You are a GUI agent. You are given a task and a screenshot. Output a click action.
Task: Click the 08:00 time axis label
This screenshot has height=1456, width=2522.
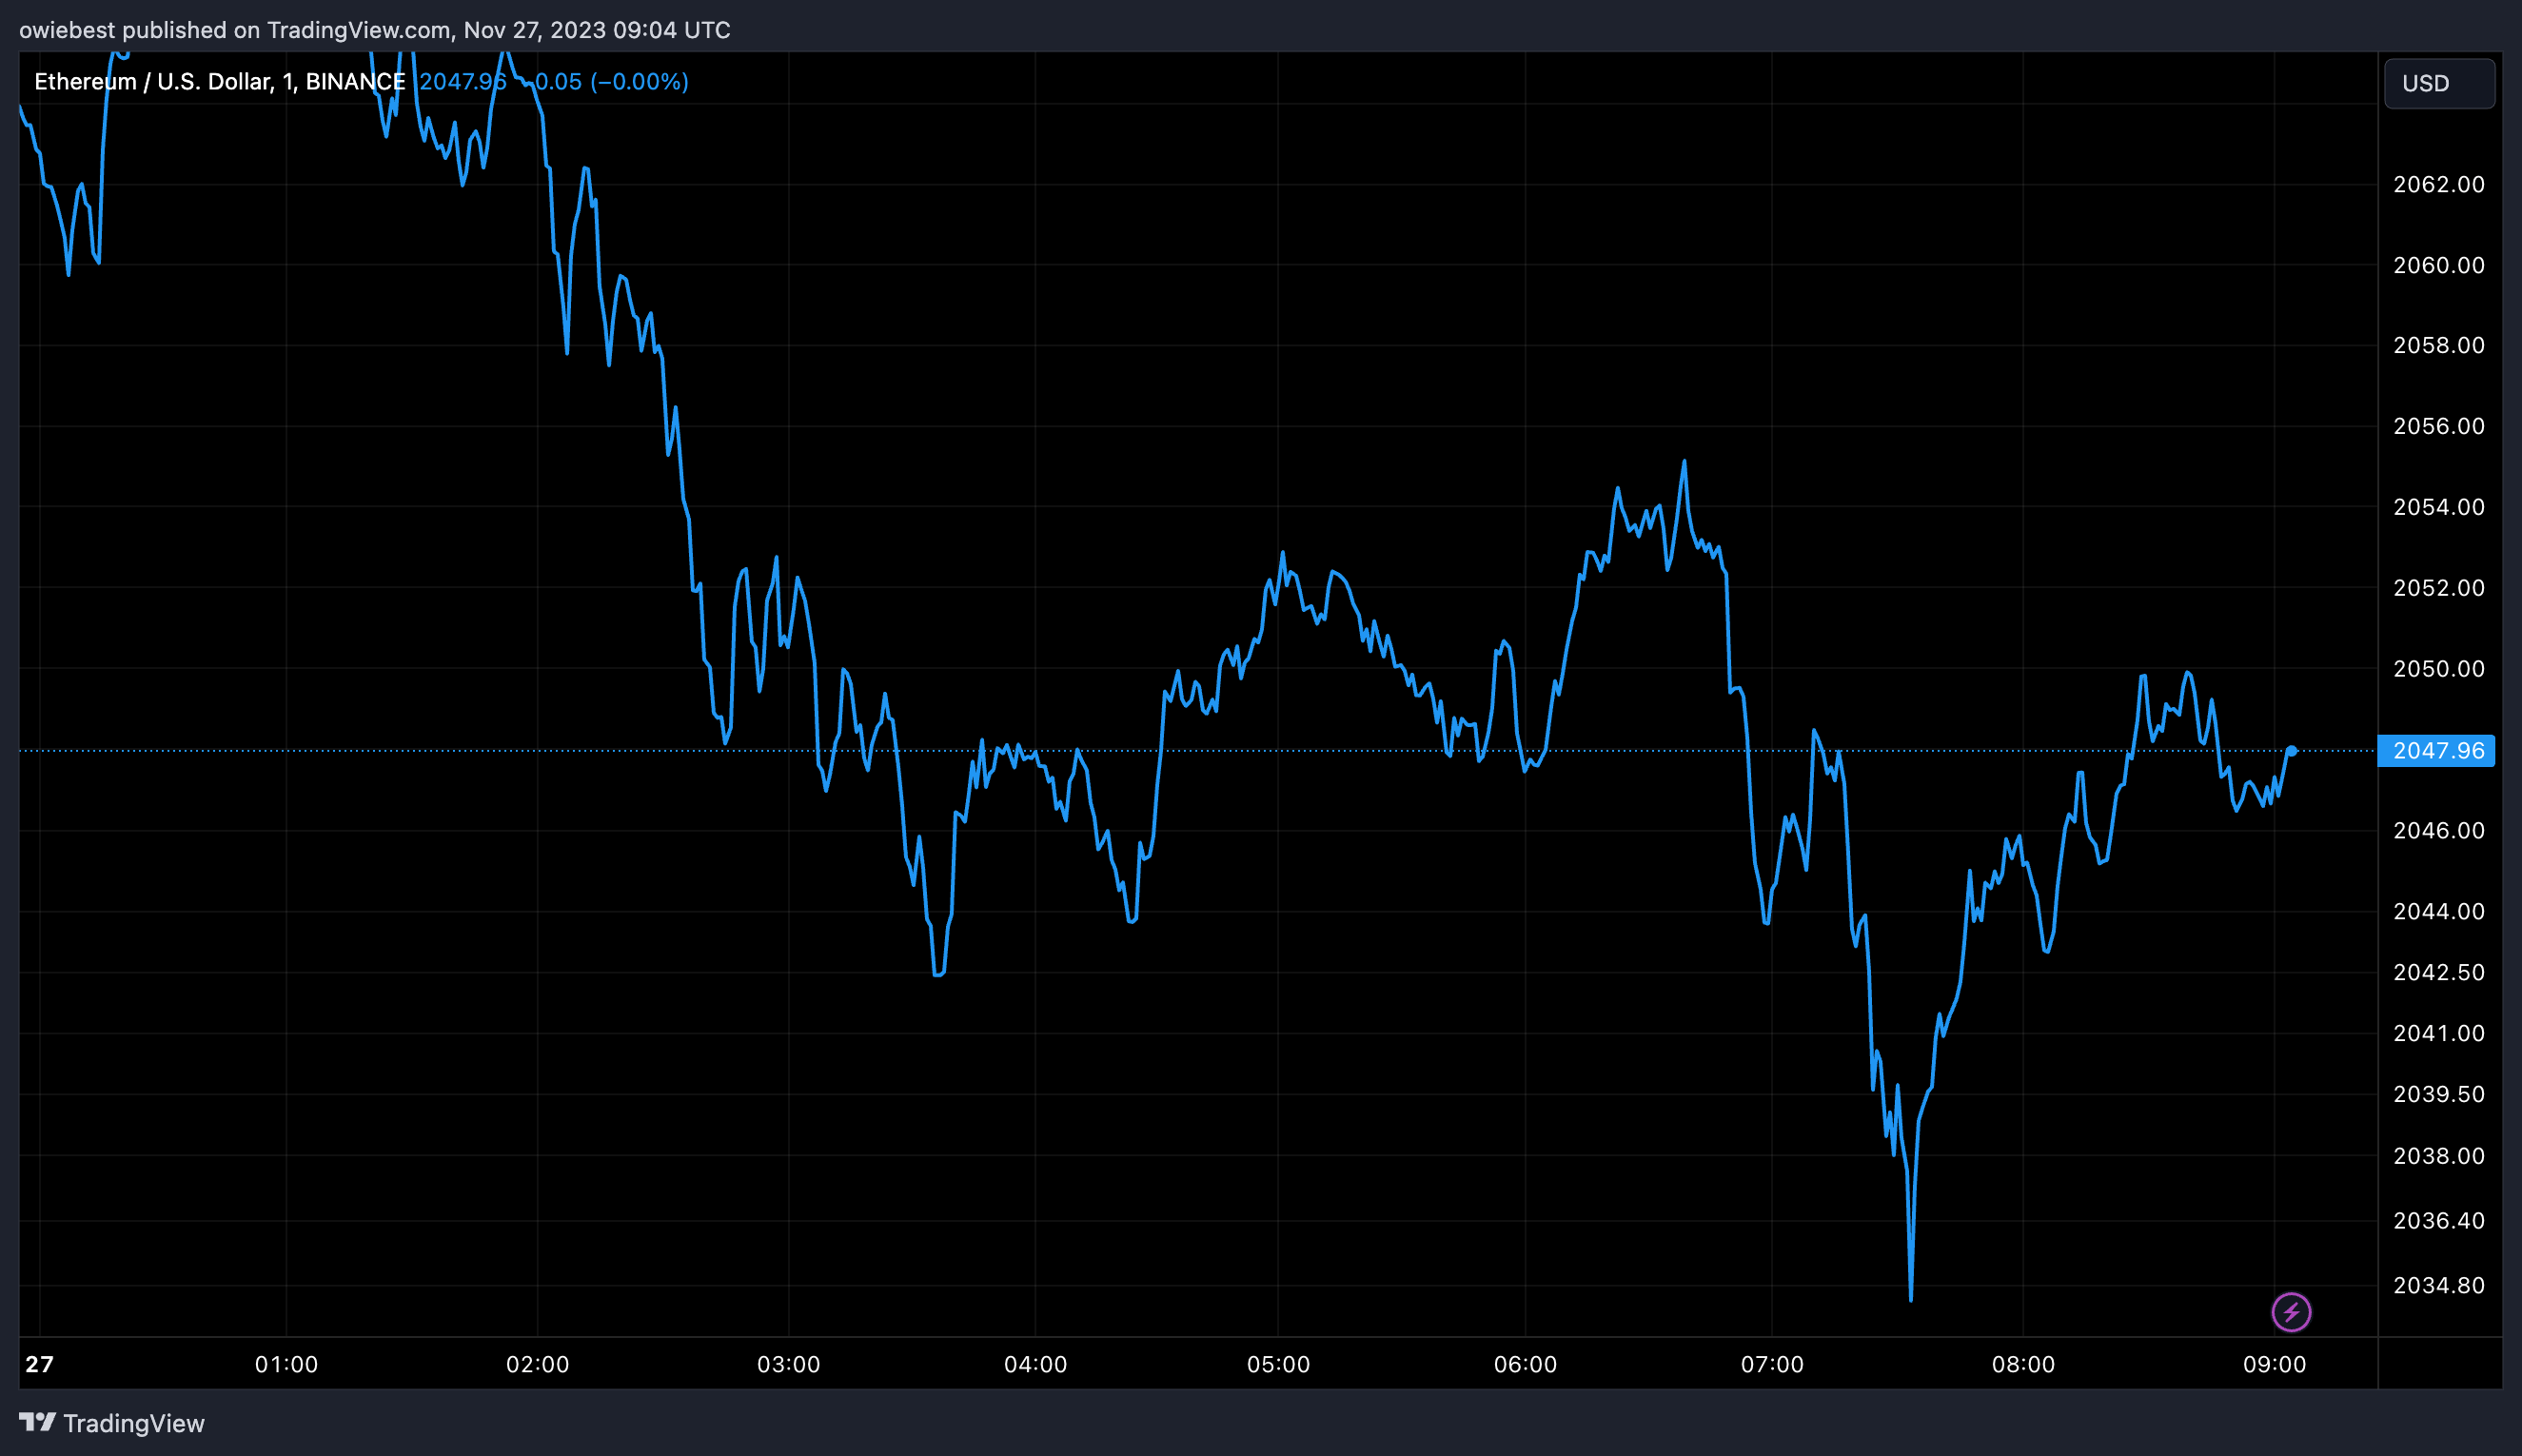[2023, 1365]
